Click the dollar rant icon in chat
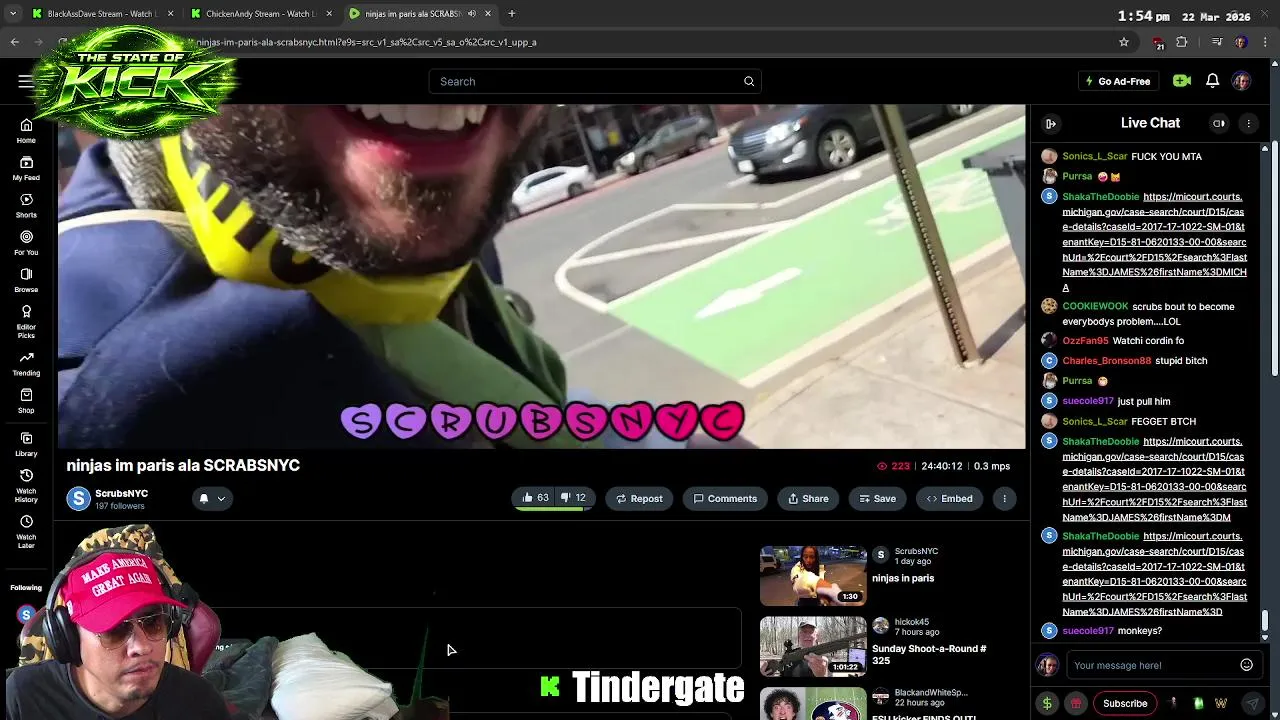Viewport: 1280px width, 720px height. (1047, 703)
